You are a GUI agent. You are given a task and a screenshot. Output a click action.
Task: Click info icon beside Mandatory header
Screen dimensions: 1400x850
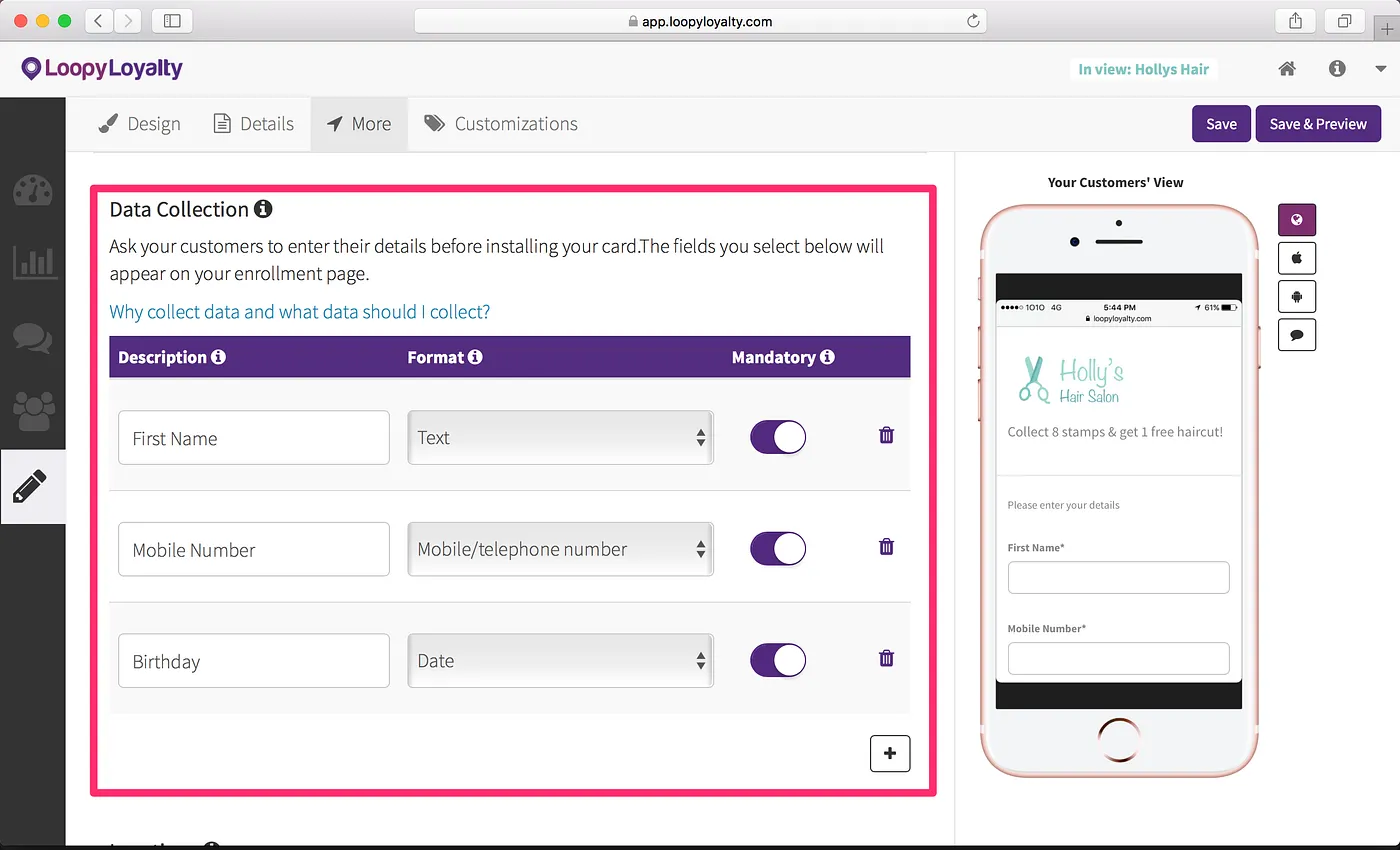(x=827, y=357)
